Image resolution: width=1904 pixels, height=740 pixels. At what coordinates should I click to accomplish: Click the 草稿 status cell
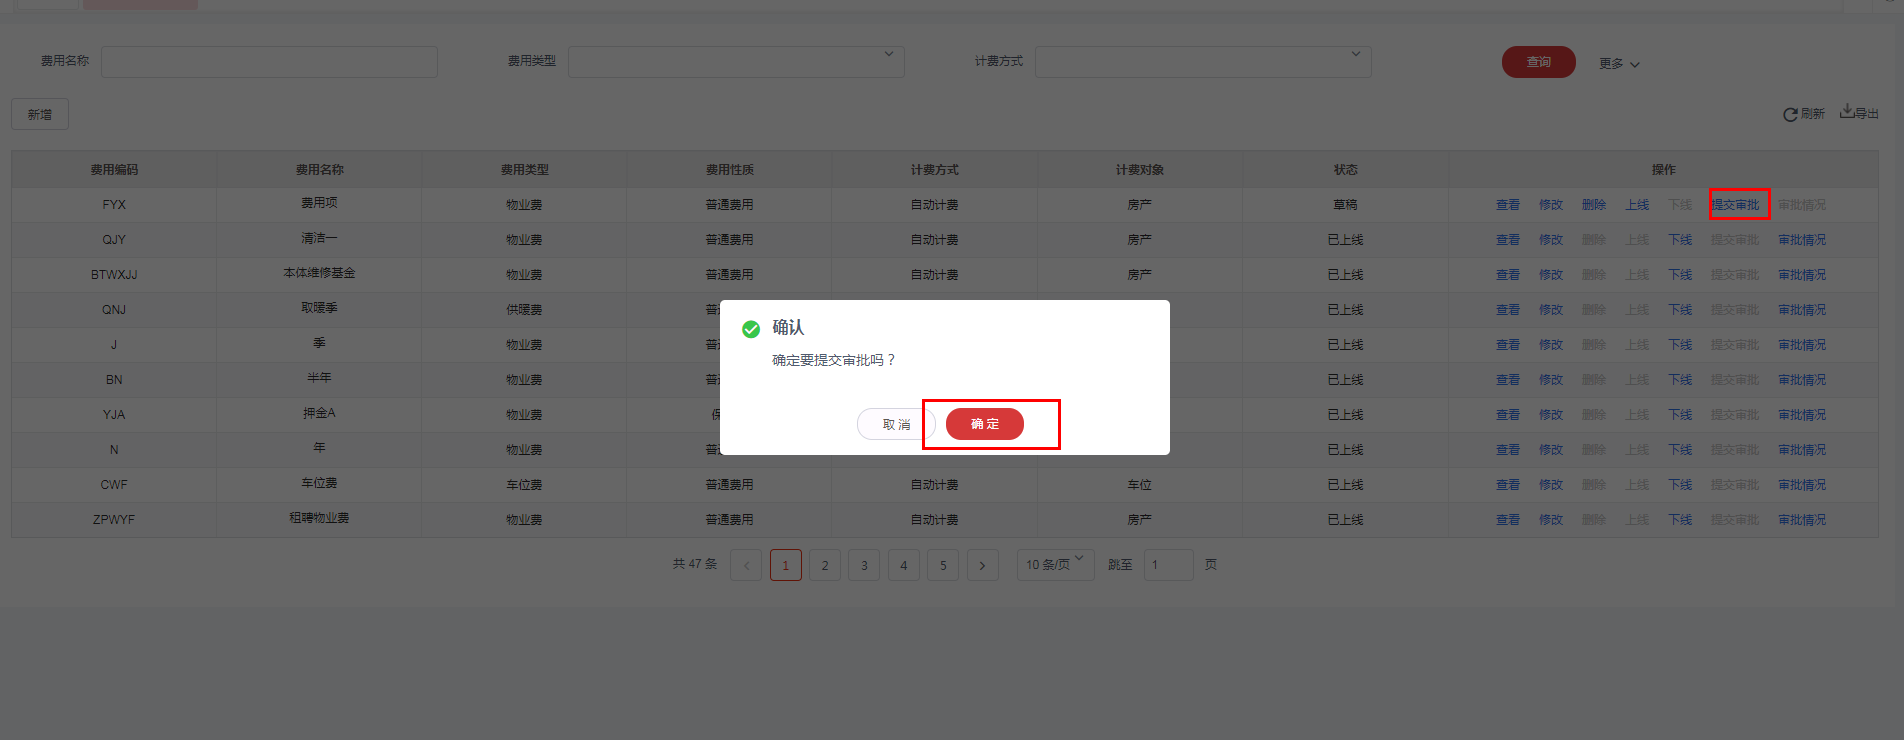pos(1345,205)
